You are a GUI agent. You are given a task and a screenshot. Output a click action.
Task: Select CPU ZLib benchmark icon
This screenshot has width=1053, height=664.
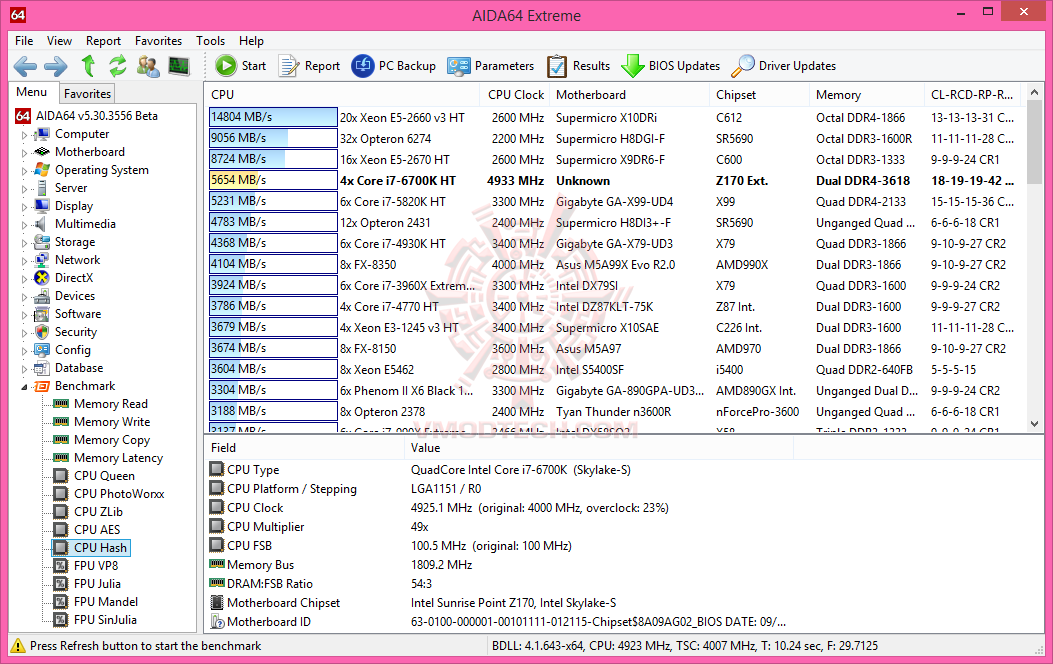(61, 512)
